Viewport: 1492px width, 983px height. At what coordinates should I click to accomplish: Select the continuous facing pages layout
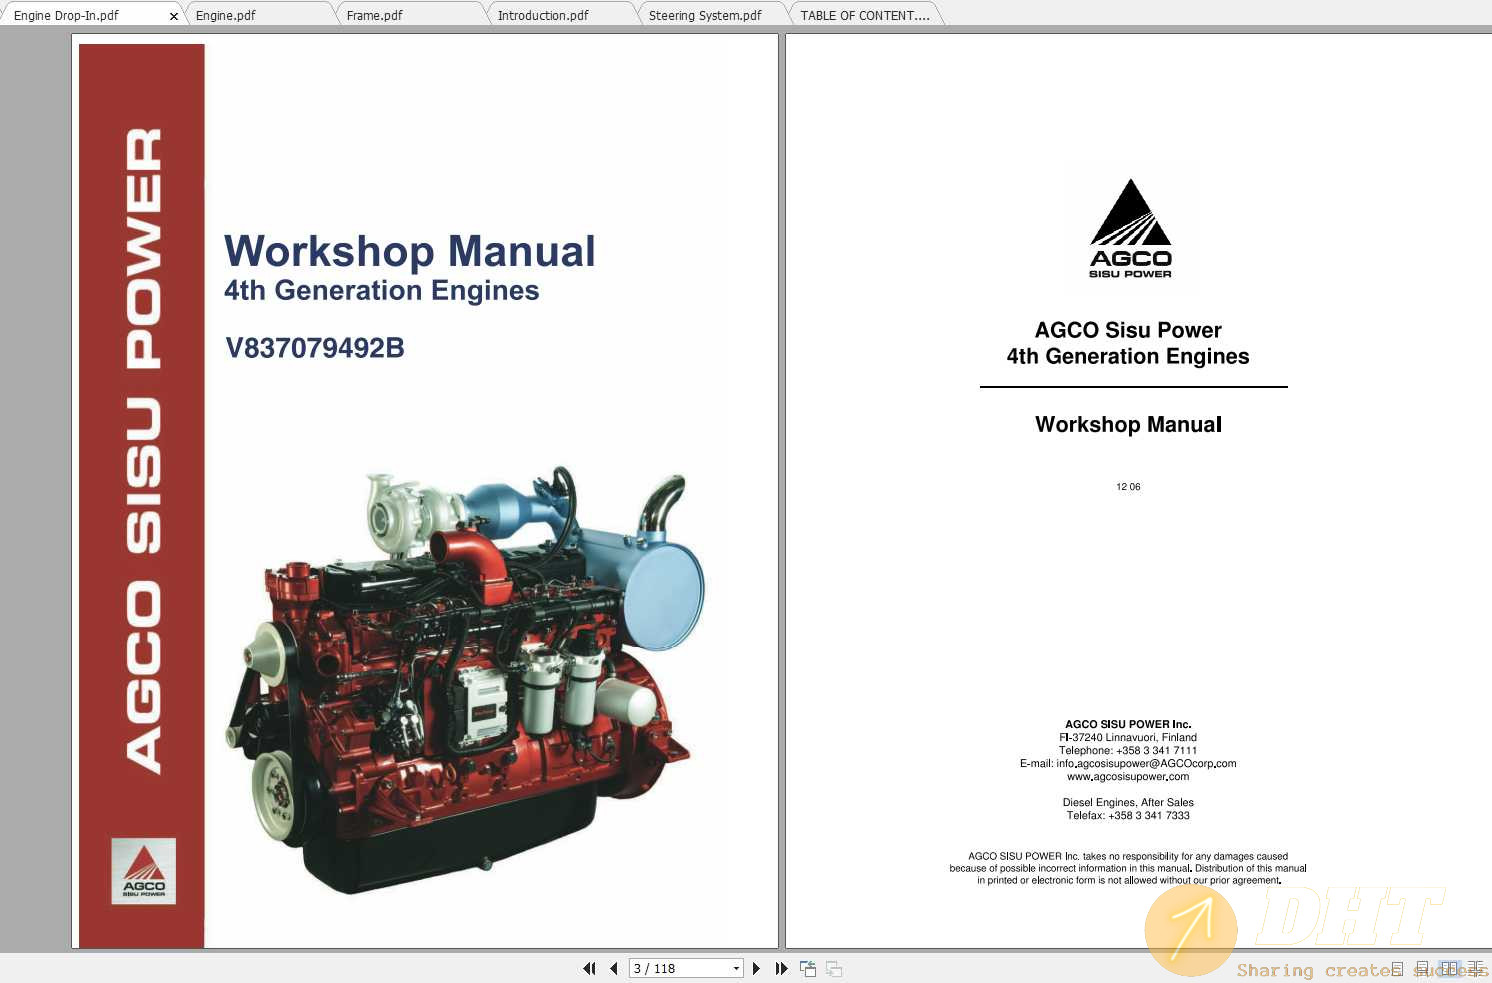tap(1477, 969)
